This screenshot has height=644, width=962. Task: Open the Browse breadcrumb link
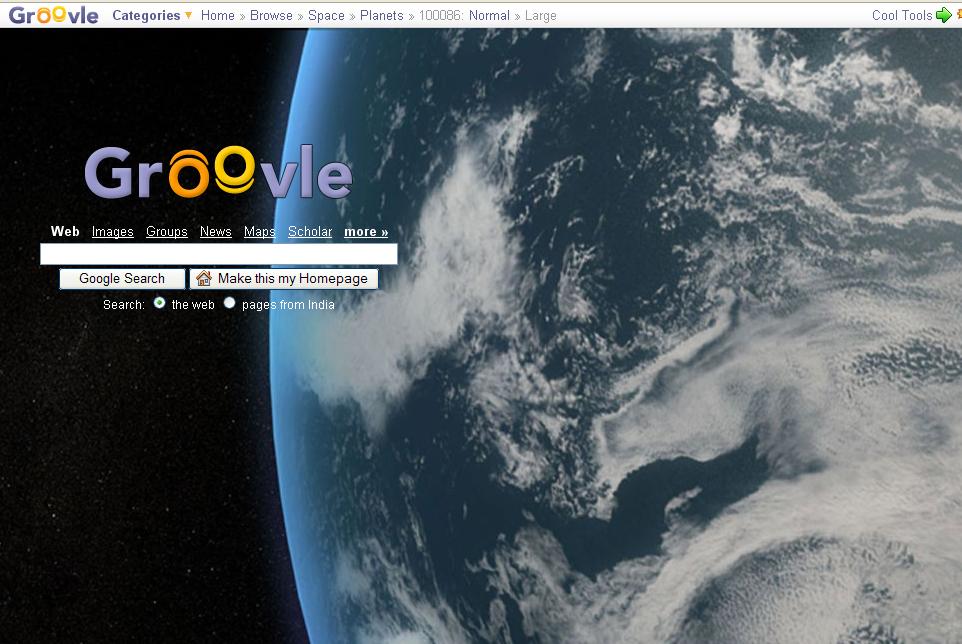271,15
